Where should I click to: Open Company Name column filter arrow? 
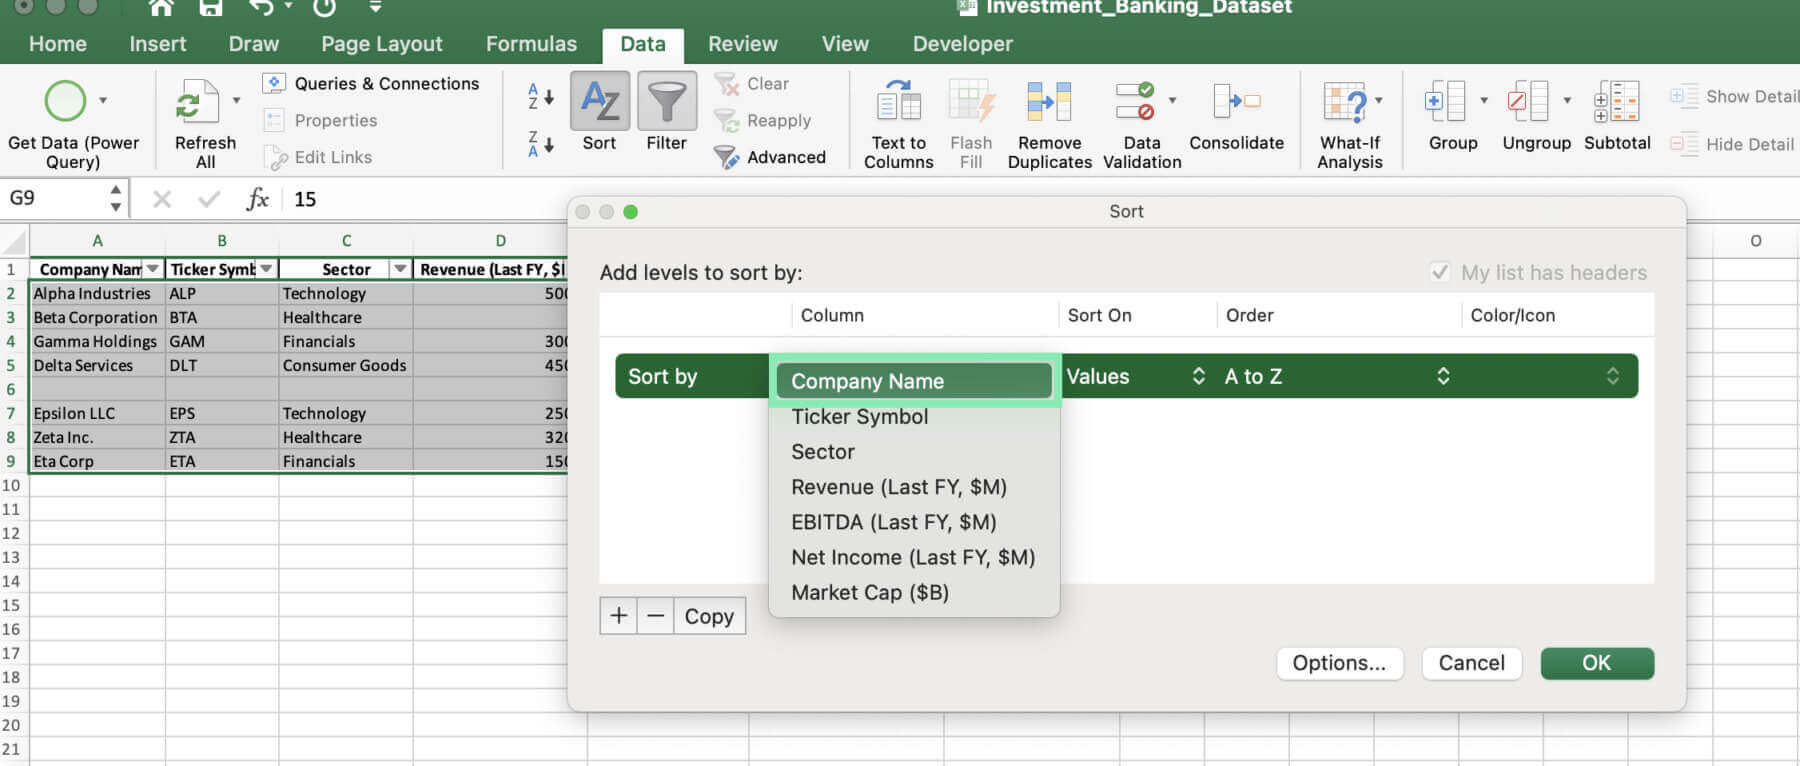(153, 269)
